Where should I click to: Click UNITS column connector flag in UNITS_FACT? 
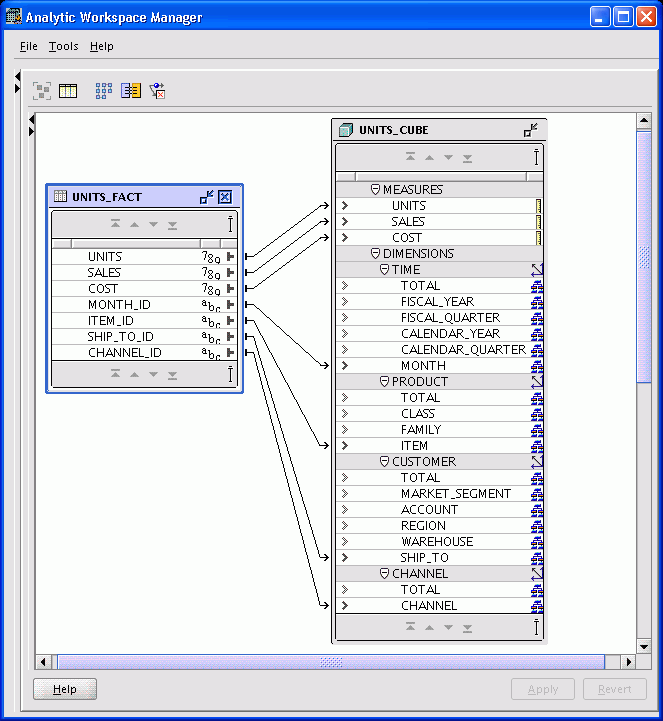230,257
